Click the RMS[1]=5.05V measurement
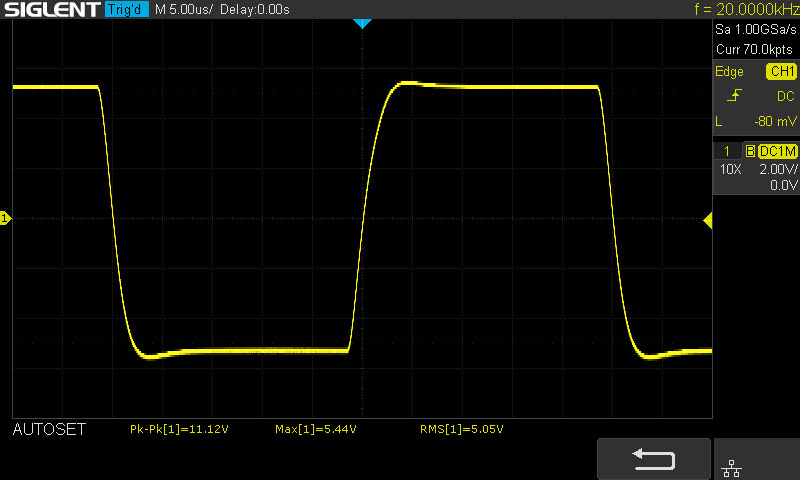 click(x=462, y=429)
